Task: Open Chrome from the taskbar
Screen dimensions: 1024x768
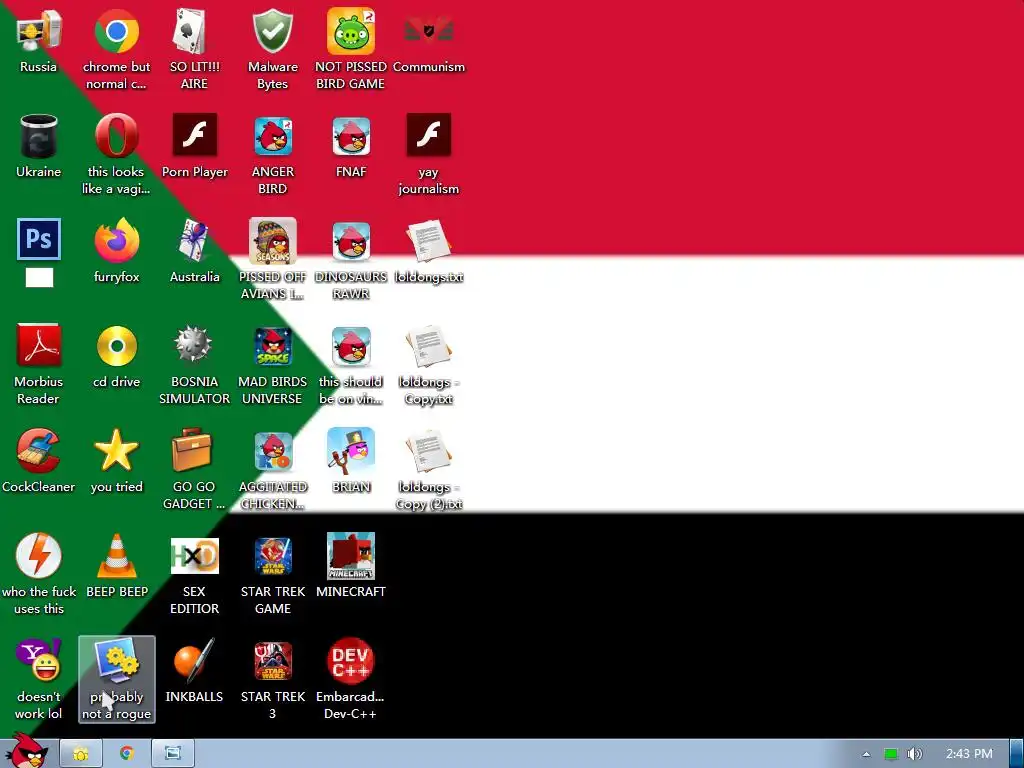Action: 127,754
